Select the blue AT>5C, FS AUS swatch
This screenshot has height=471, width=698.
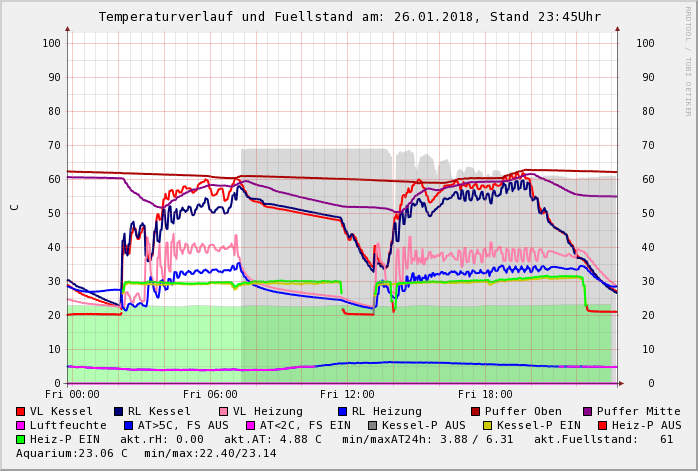tap(128, 425)
